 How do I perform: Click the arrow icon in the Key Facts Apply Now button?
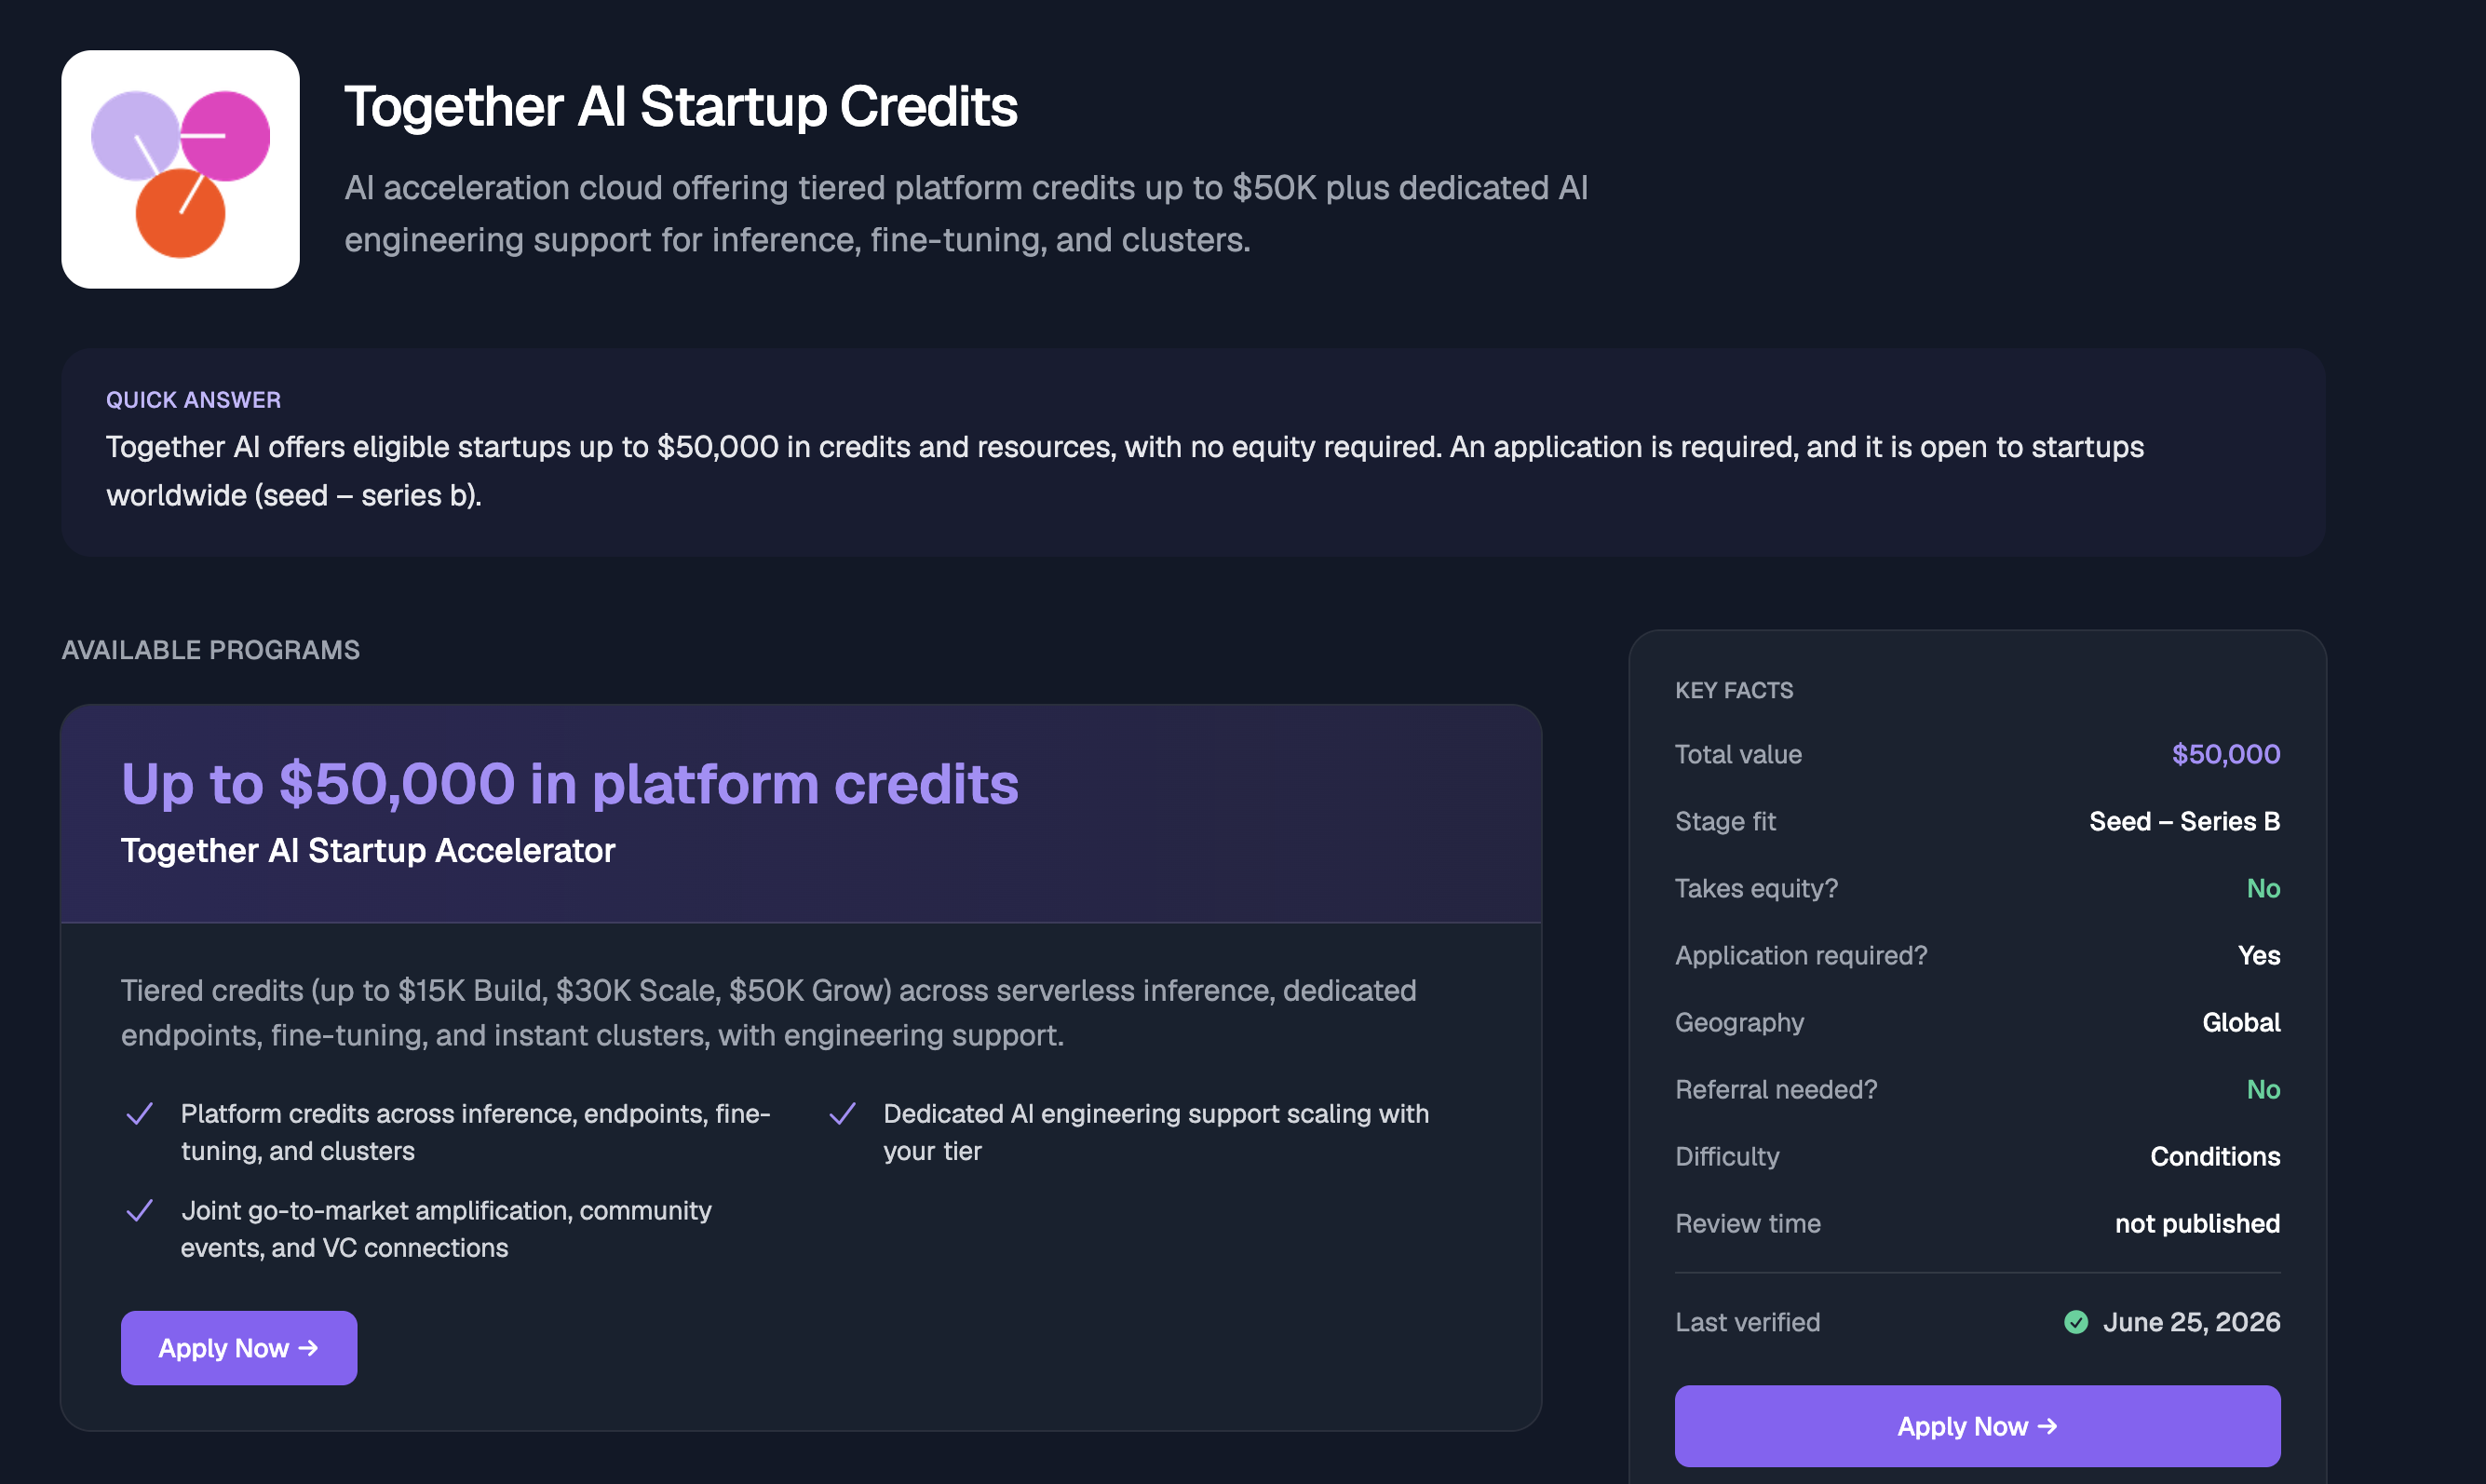pos(2047,1426)
